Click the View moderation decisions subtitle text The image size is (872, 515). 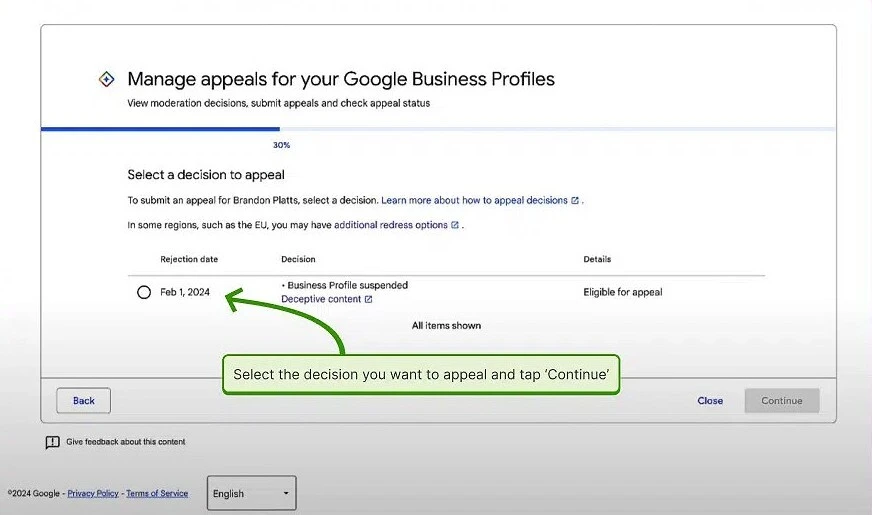tap(279, 103)
